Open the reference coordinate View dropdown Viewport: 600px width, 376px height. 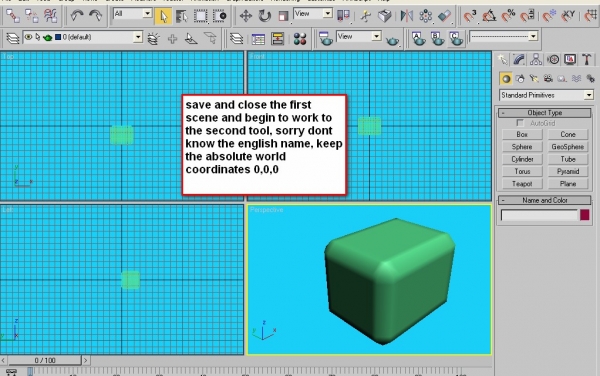[313, 14]
